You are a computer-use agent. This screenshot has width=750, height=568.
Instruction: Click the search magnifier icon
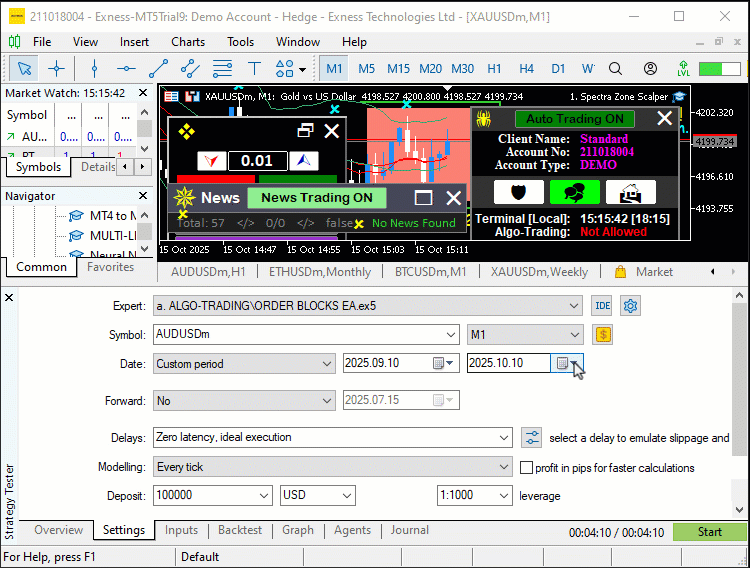(x=617, y=68)
